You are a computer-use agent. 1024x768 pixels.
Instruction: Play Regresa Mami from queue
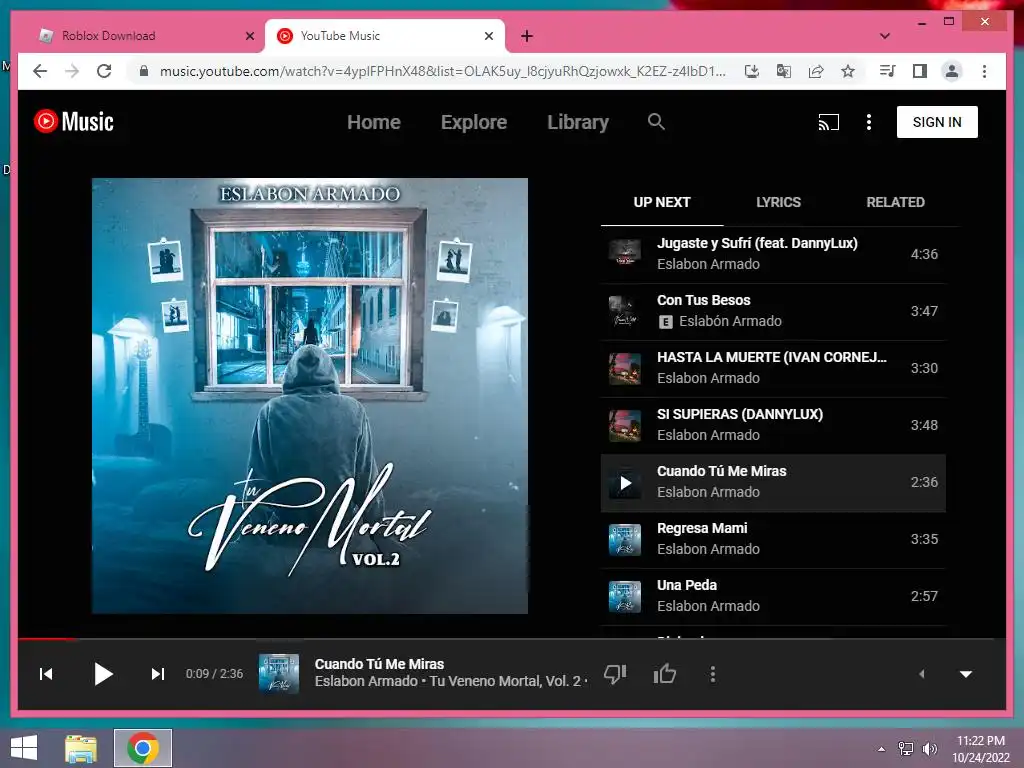tap(773, 539)
